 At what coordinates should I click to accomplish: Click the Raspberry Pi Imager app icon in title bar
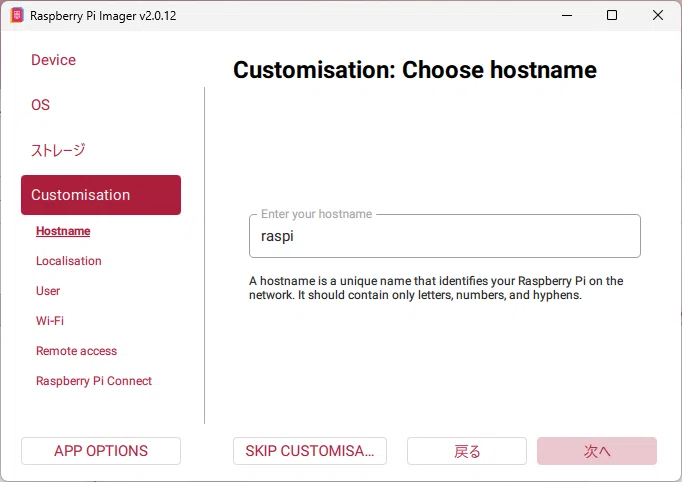(x=17, y=16)
